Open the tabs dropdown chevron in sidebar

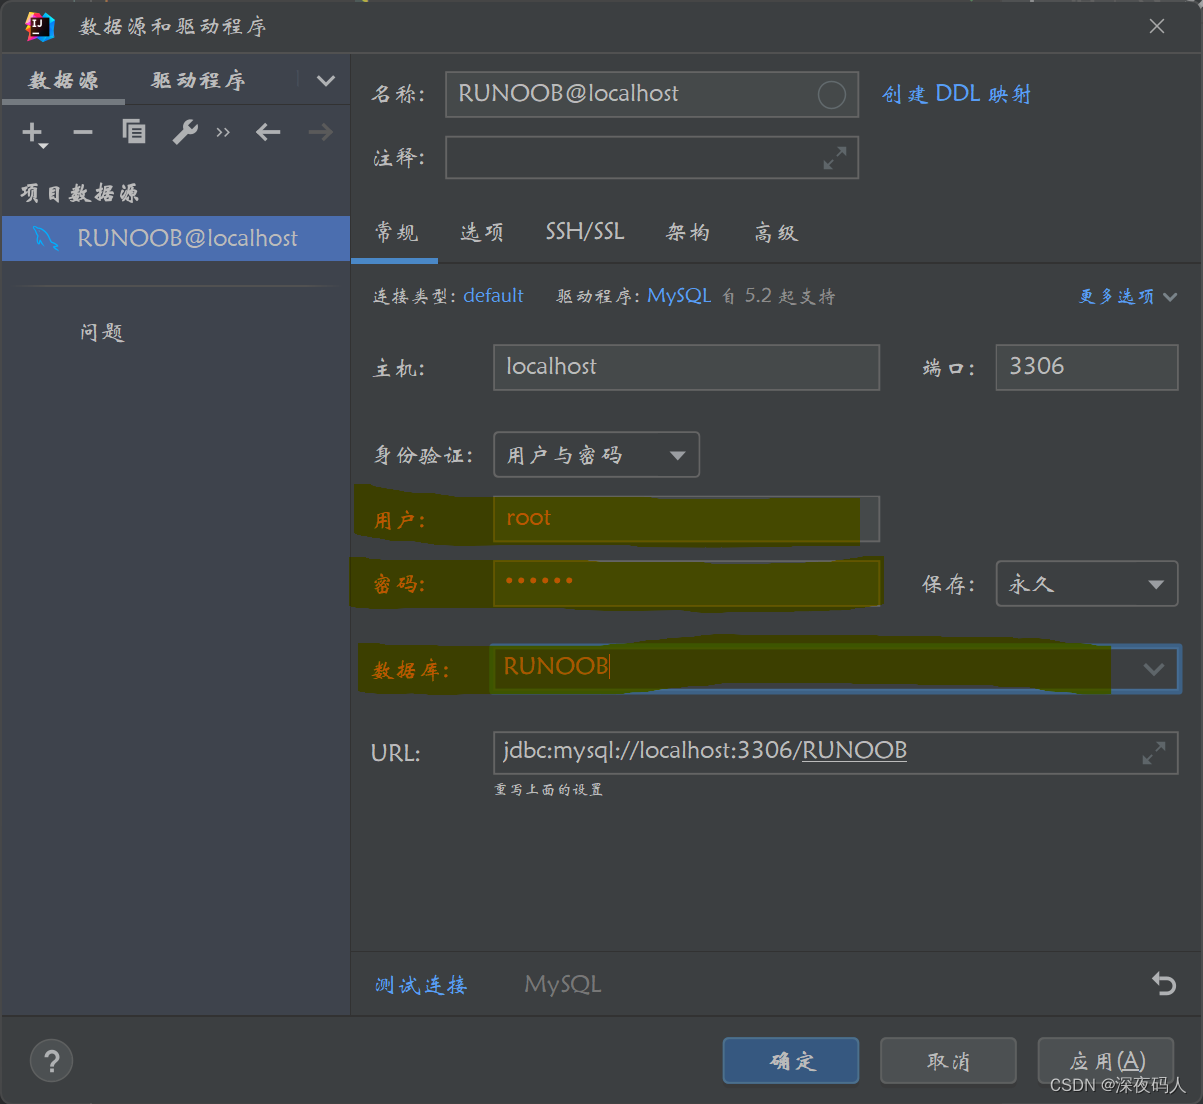pos(326,81)
